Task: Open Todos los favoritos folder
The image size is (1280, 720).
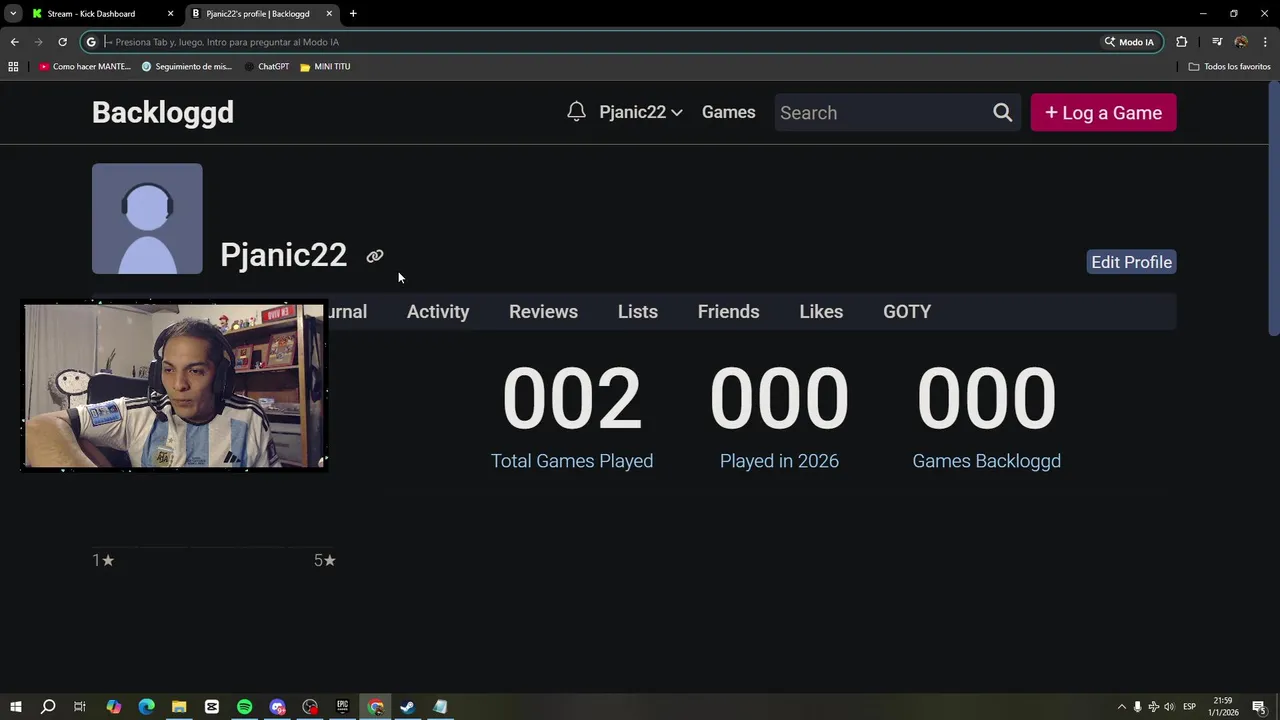Action: (x=1229, y=67)
